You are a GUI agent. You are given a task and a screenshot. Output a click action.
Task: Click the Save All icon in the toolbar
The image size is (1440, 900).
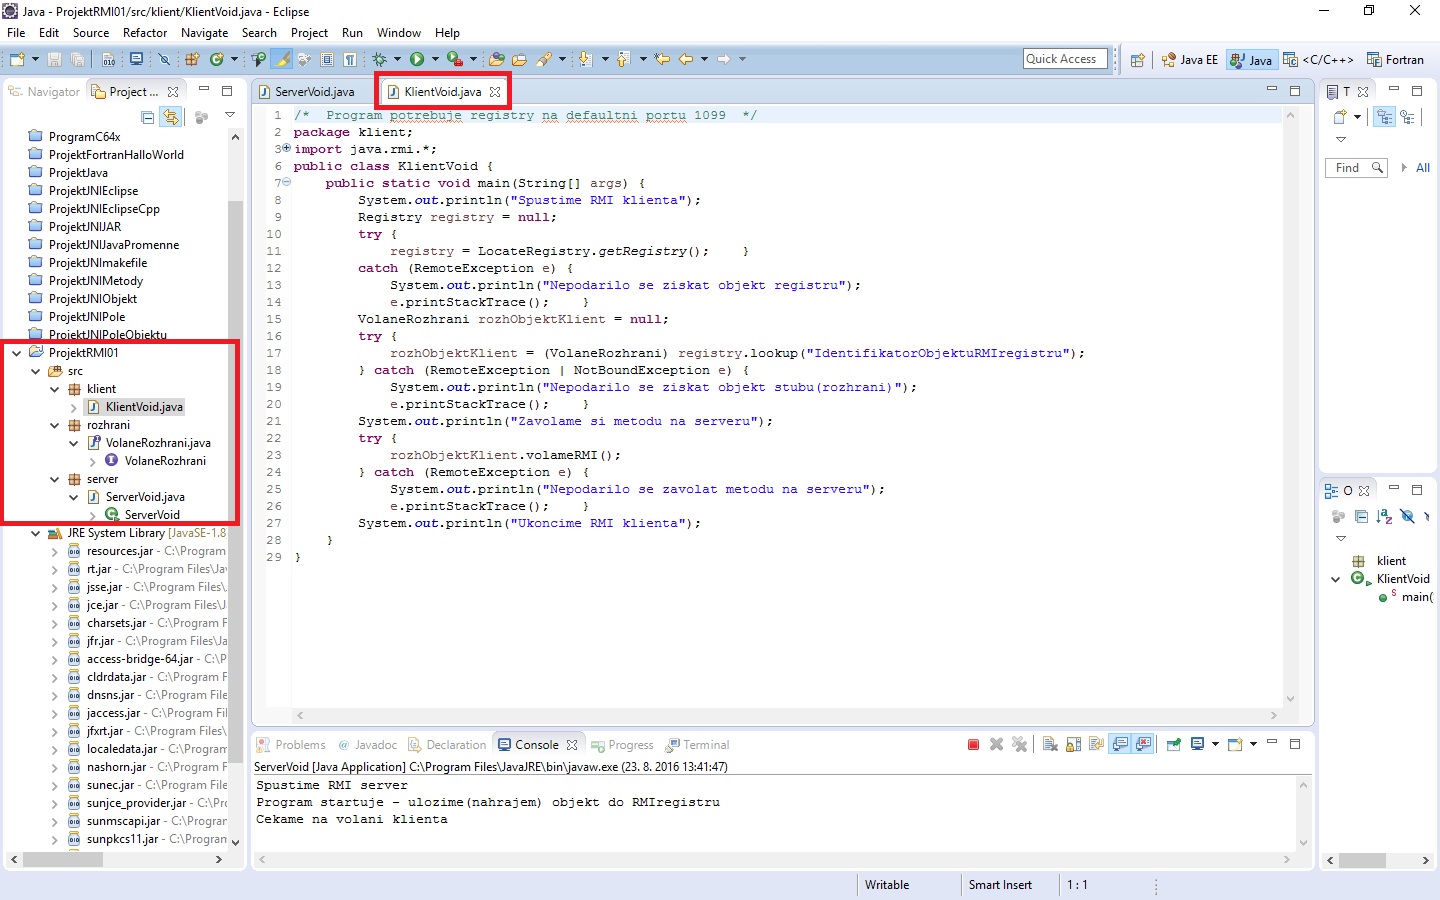78,59
